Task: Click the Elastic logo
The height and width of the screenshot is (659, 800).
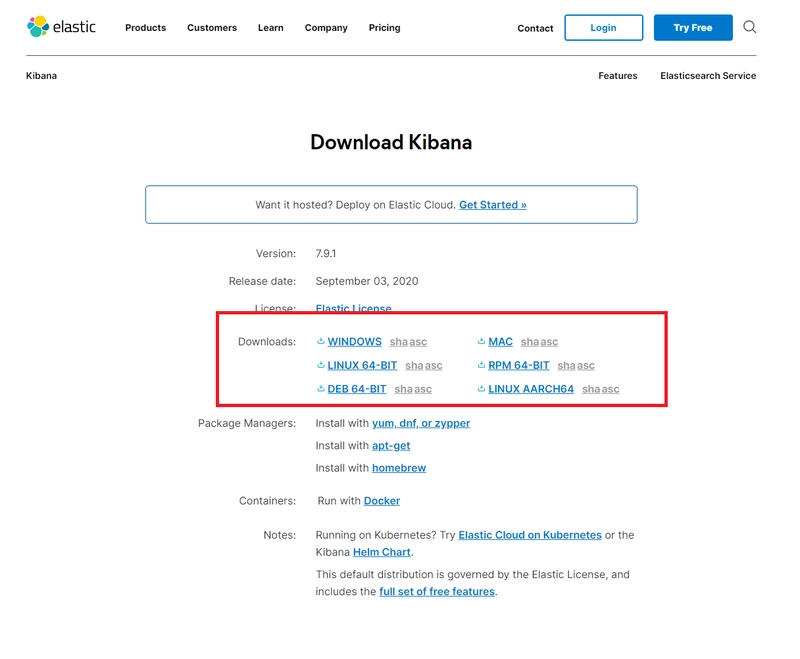Action: click(61, 27)
